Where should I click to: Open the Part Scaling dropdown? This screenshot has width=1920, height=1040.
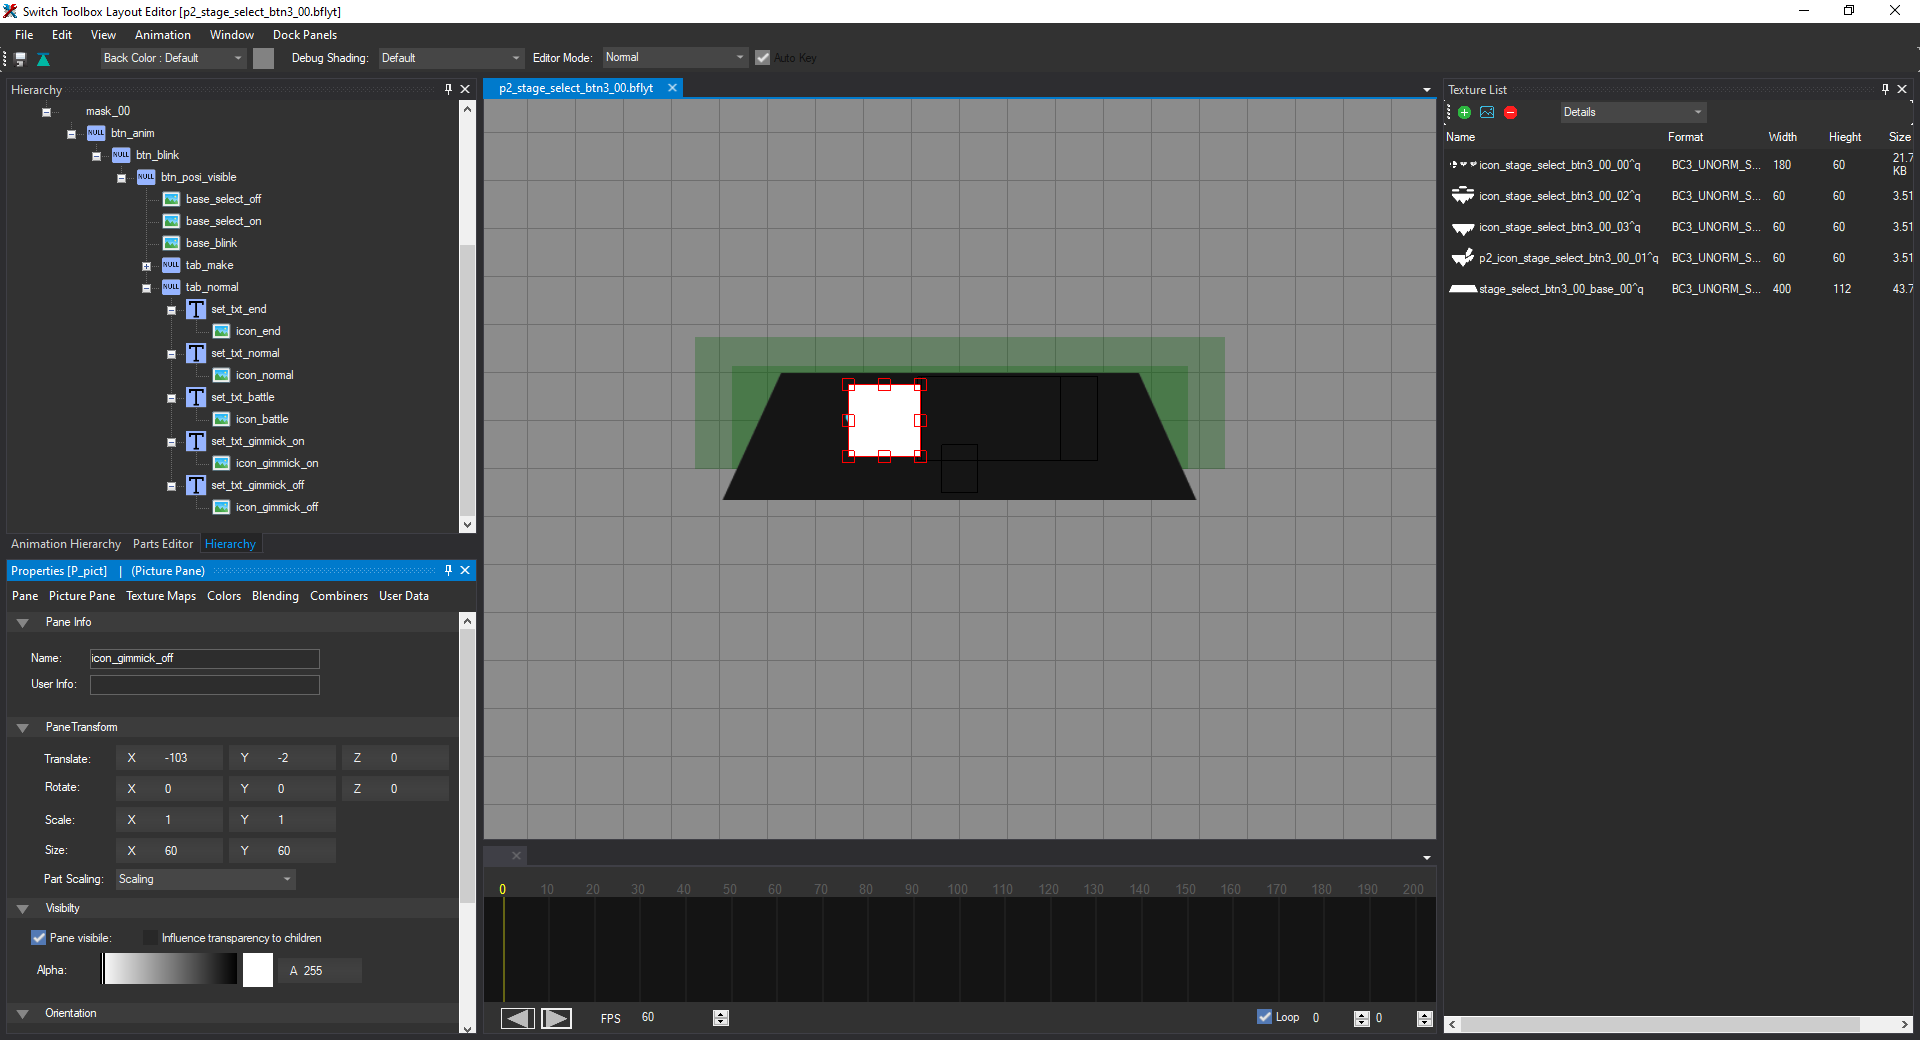[205, 879]
